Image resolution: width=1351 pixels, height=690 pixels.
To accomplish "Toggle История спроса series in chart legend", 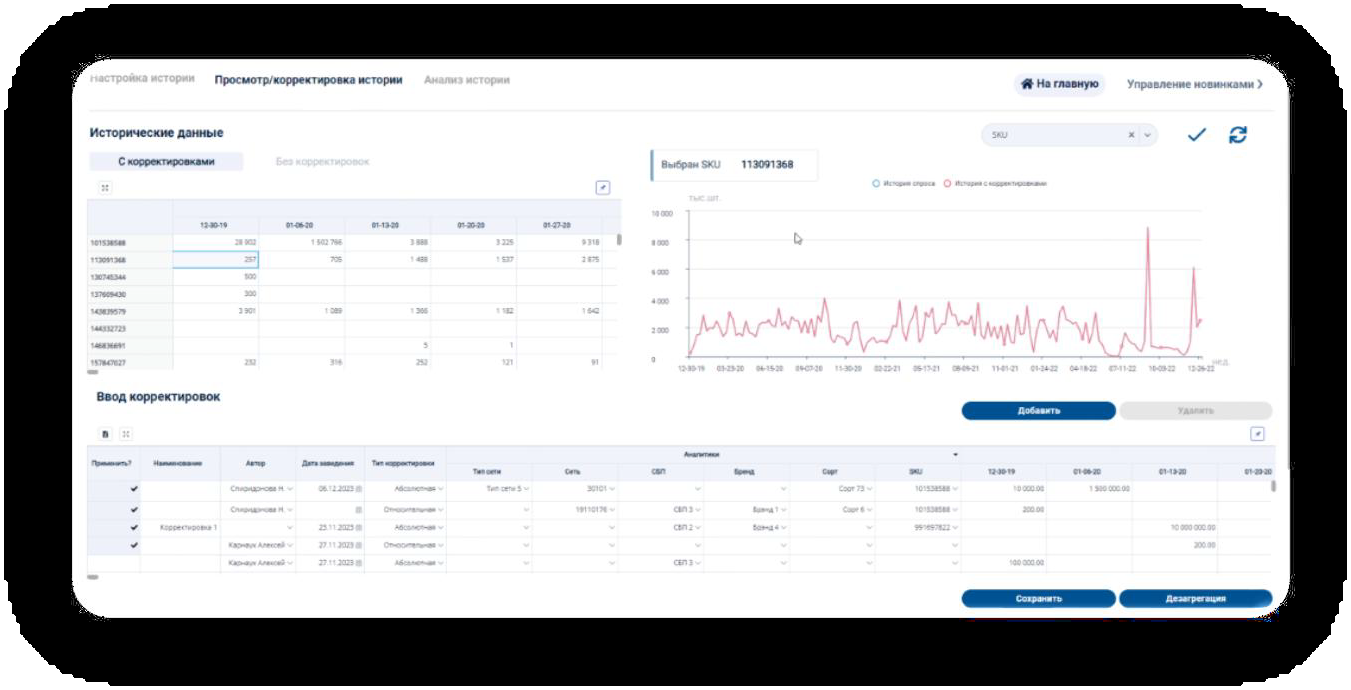I will tap(904, 184).
